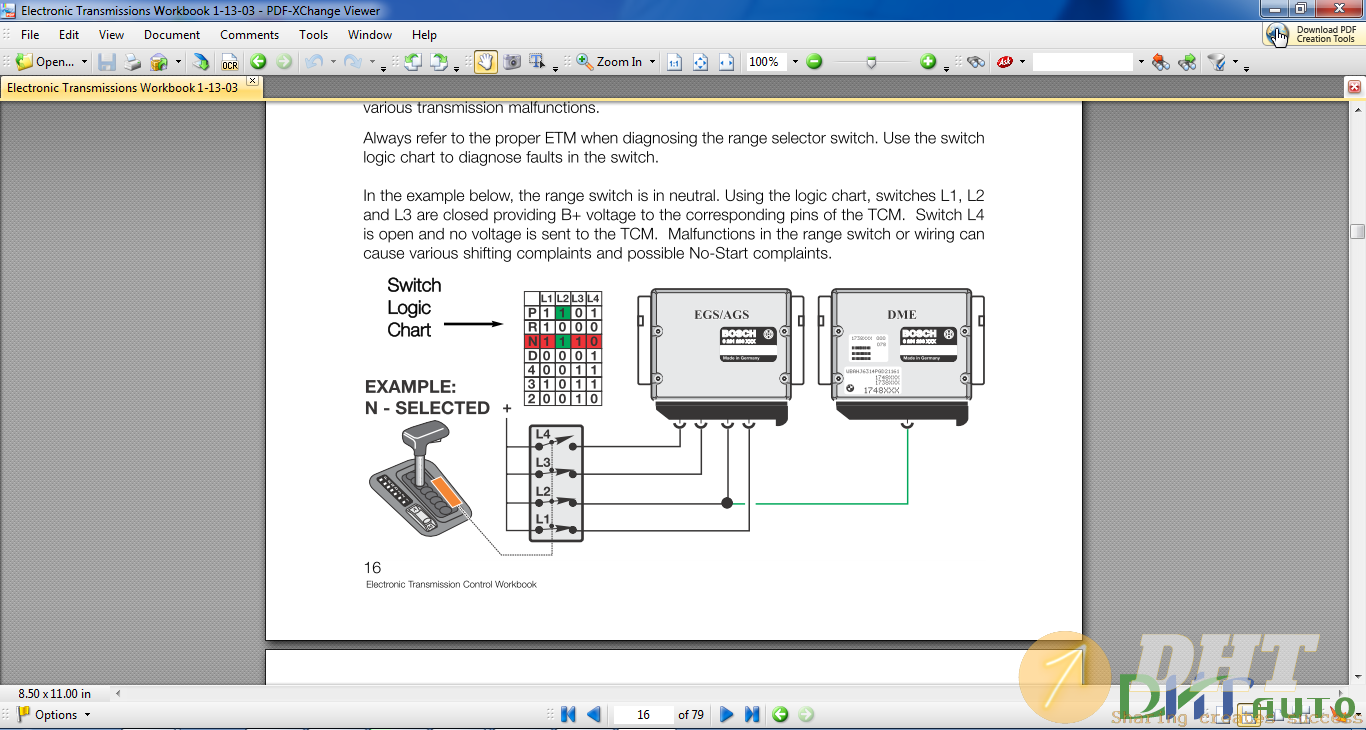Image resolution: width=1366 pixels, height=730 pixels.
Task: Click the red Ask search provider icon
Action: coord(1005,62)
